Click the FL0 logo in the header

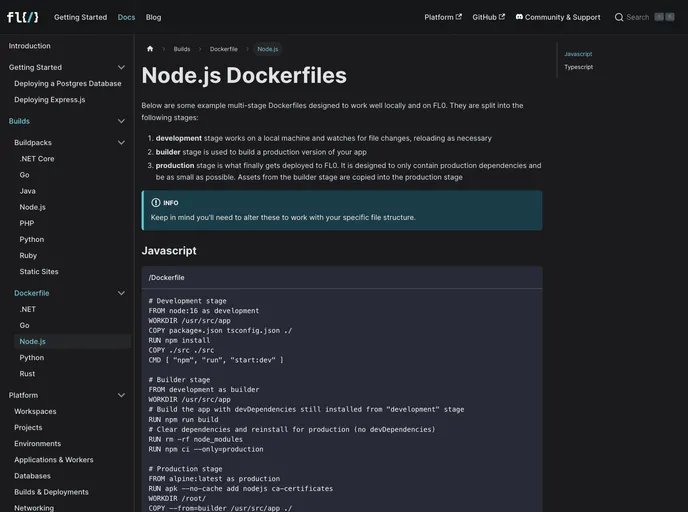(x=23, y=17)
